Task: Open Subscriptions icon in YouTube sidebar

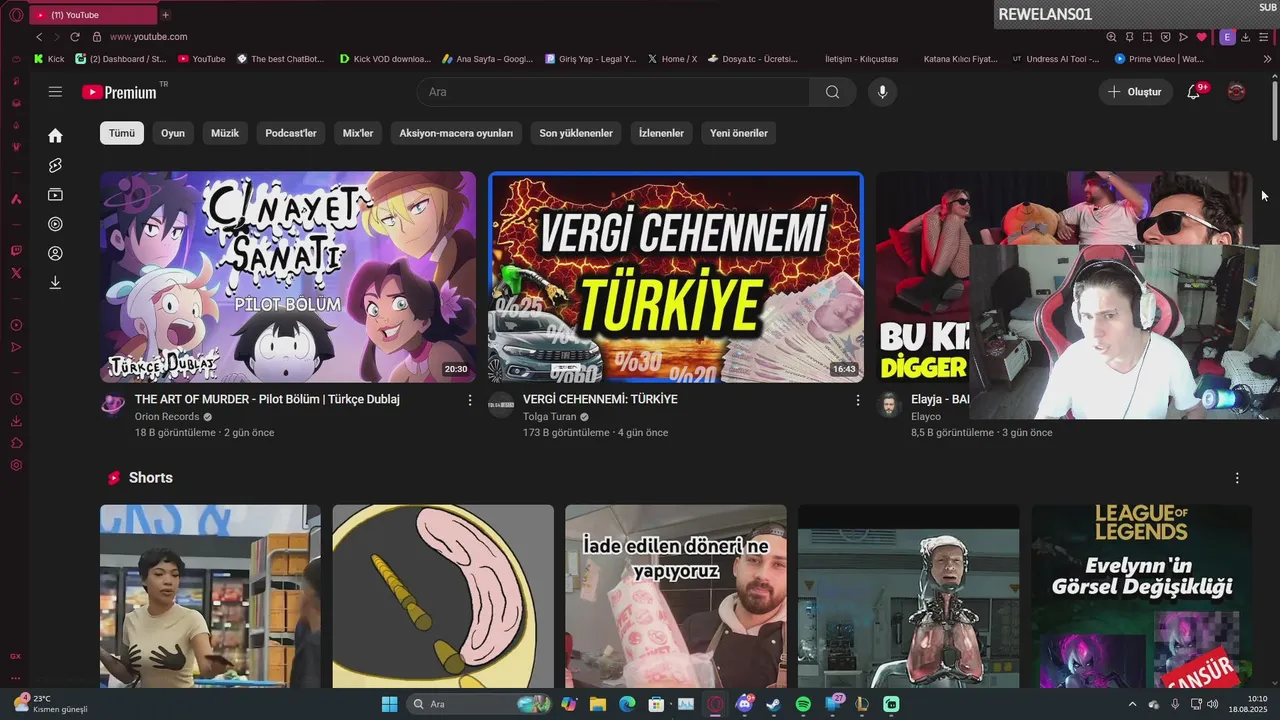Action: click(55, 195)
